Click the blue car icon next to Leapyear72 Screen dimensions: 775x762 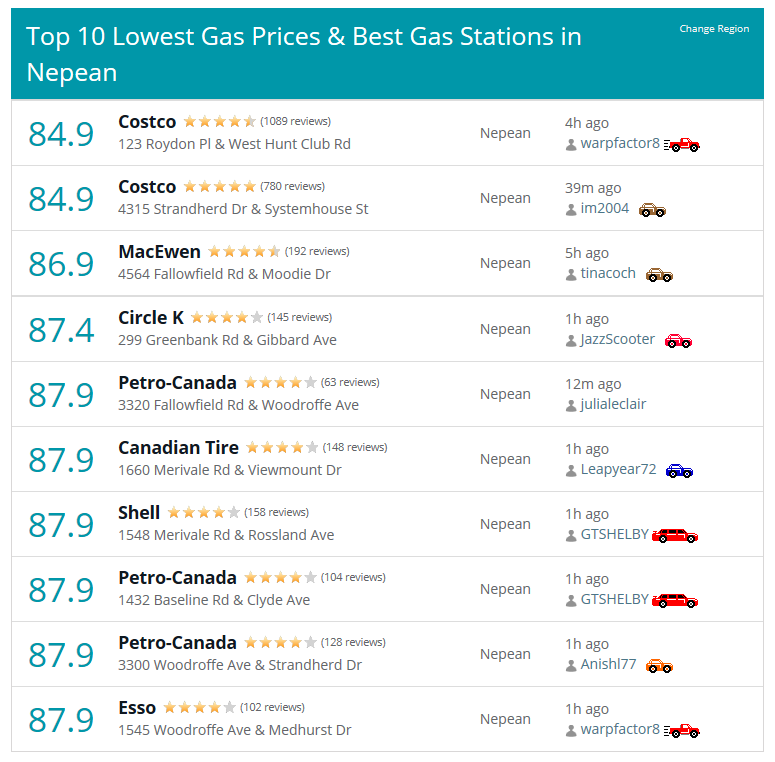(679, 471)
